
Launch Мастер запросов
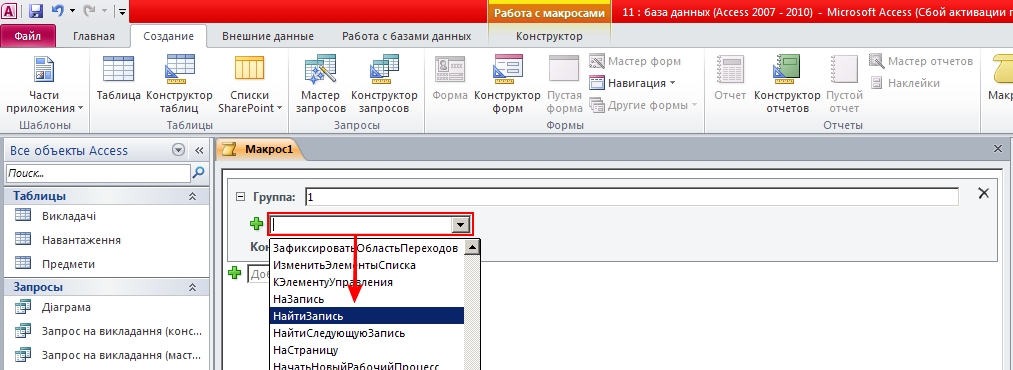pos(320,85)
